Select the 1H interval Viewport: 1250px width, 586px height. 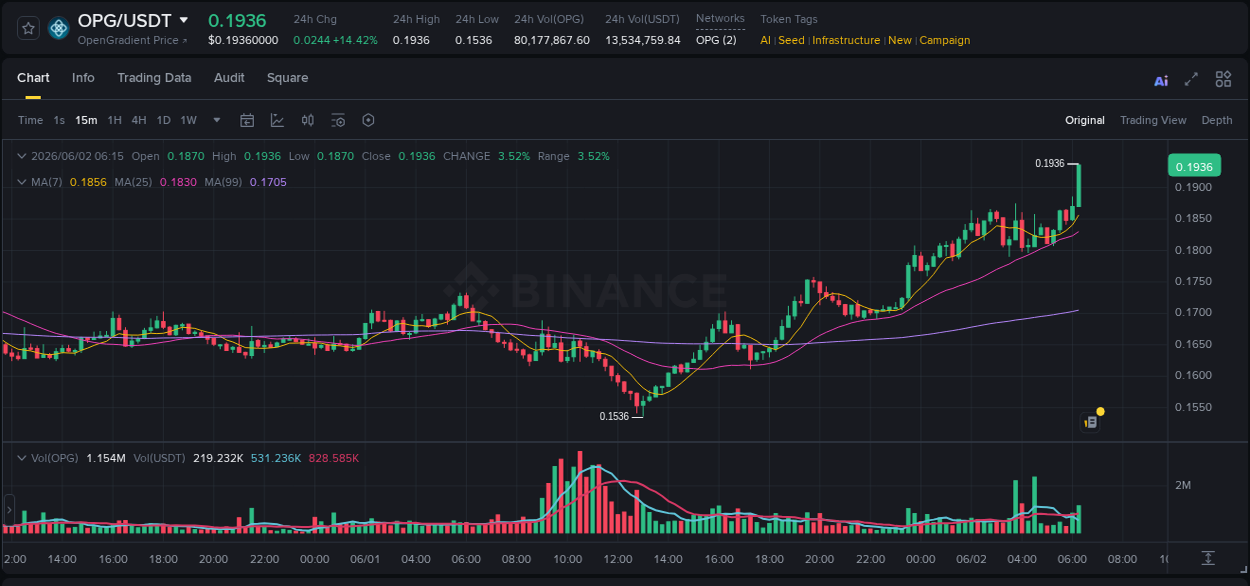(114, 120)
